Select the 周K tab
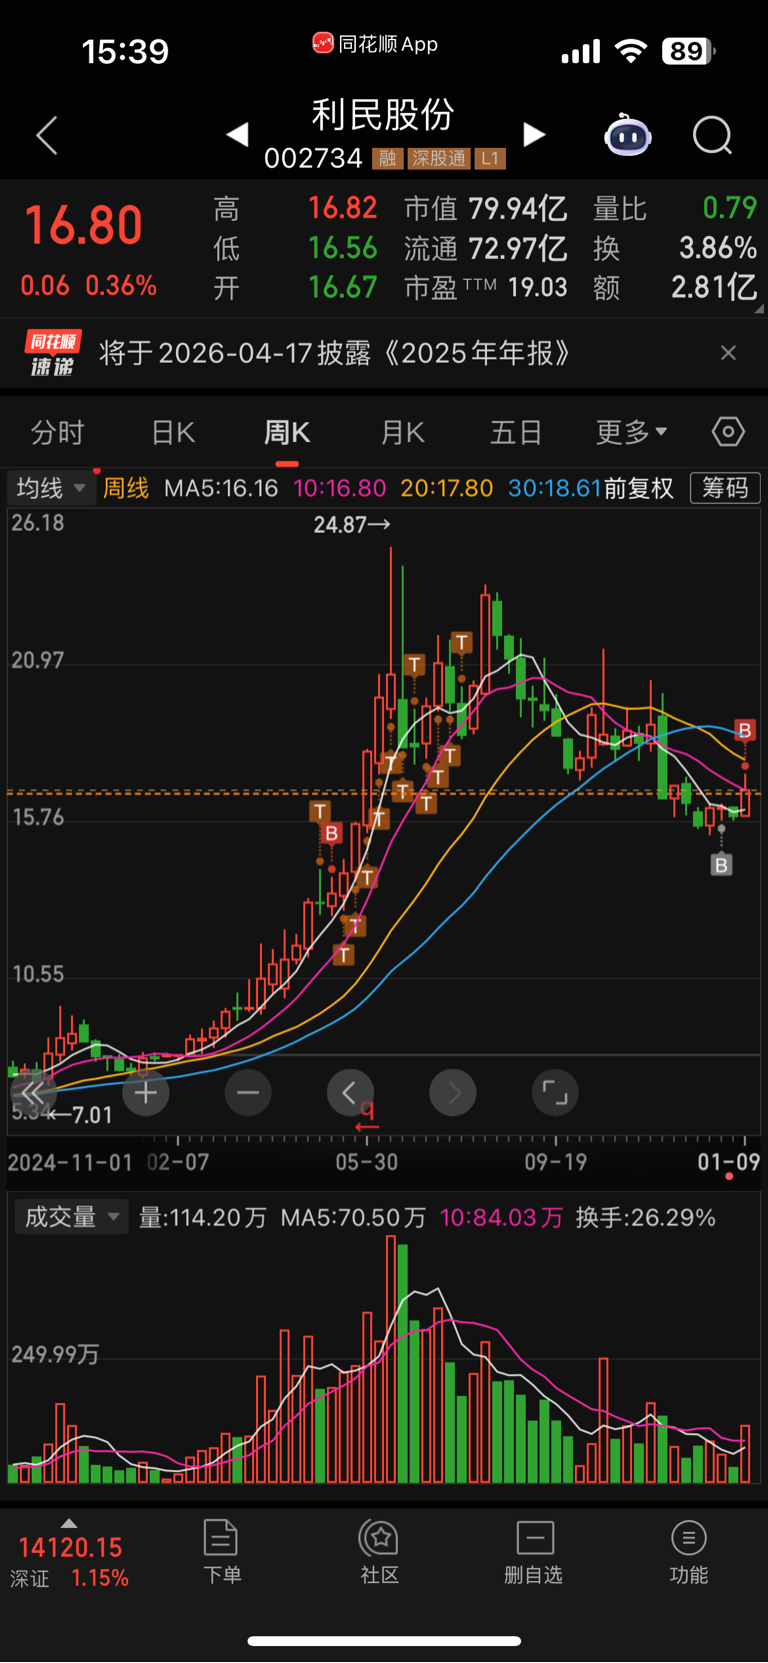Image resolution: width=768 pixels, height=1663 pixels. (287, 433)
